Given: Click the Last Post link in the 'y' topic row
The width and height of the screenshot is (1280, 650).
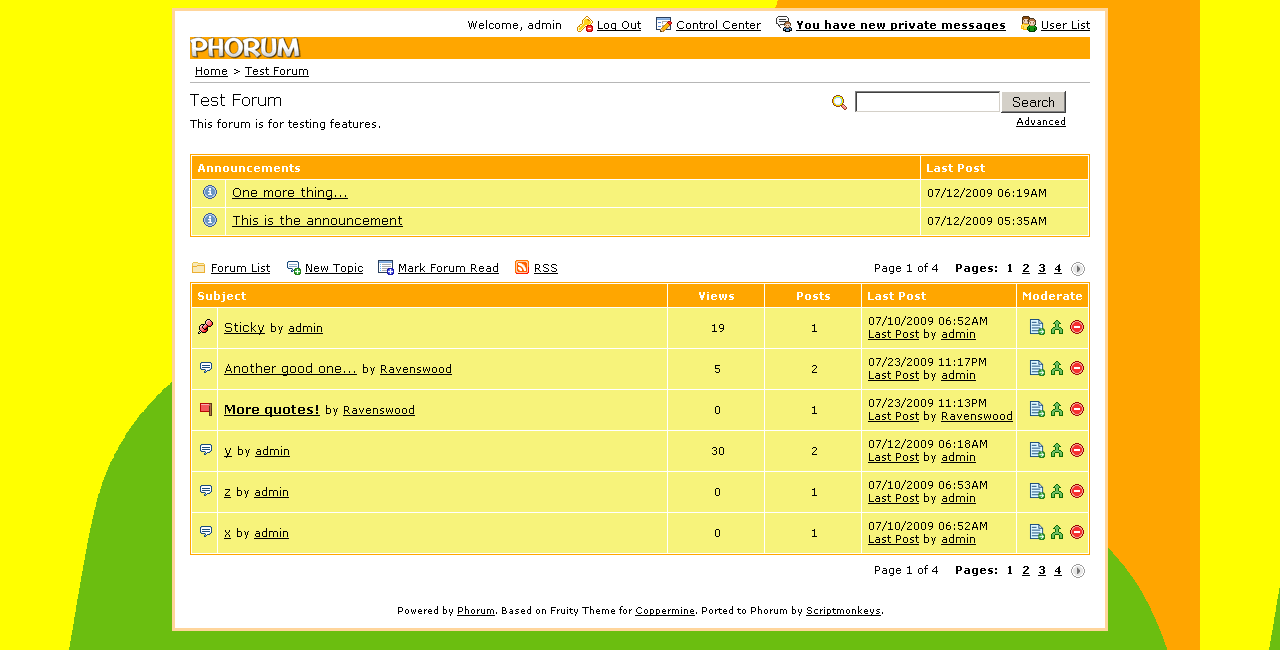Looking at the screenshot, I should tap(893, 457).
